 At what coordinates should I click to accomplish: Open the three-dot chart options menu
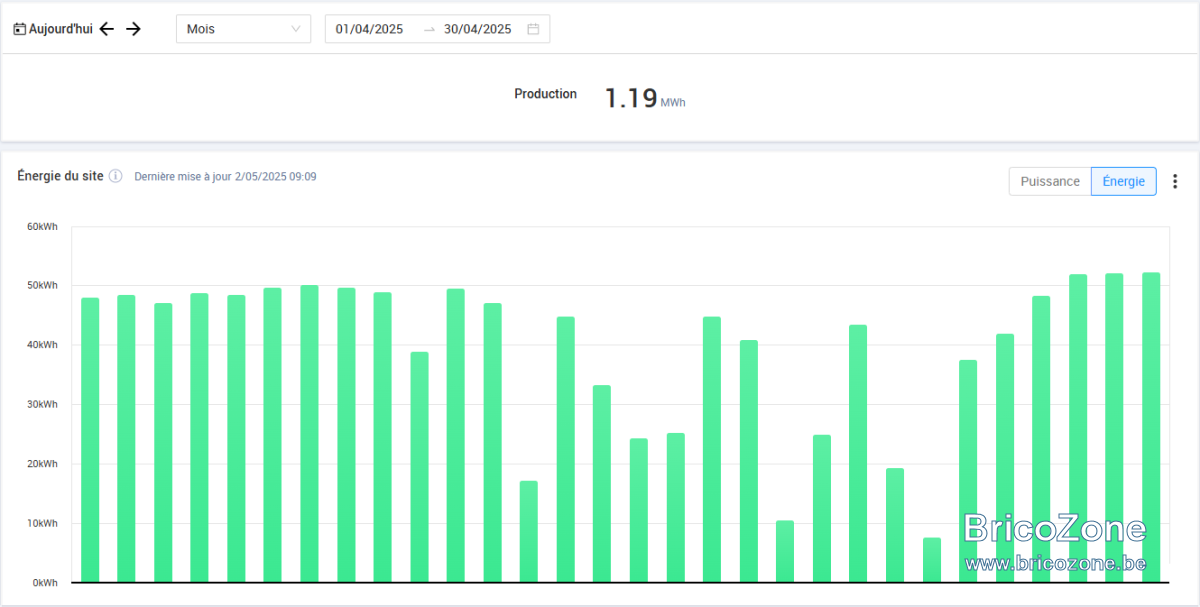(x=1175, y=181)
